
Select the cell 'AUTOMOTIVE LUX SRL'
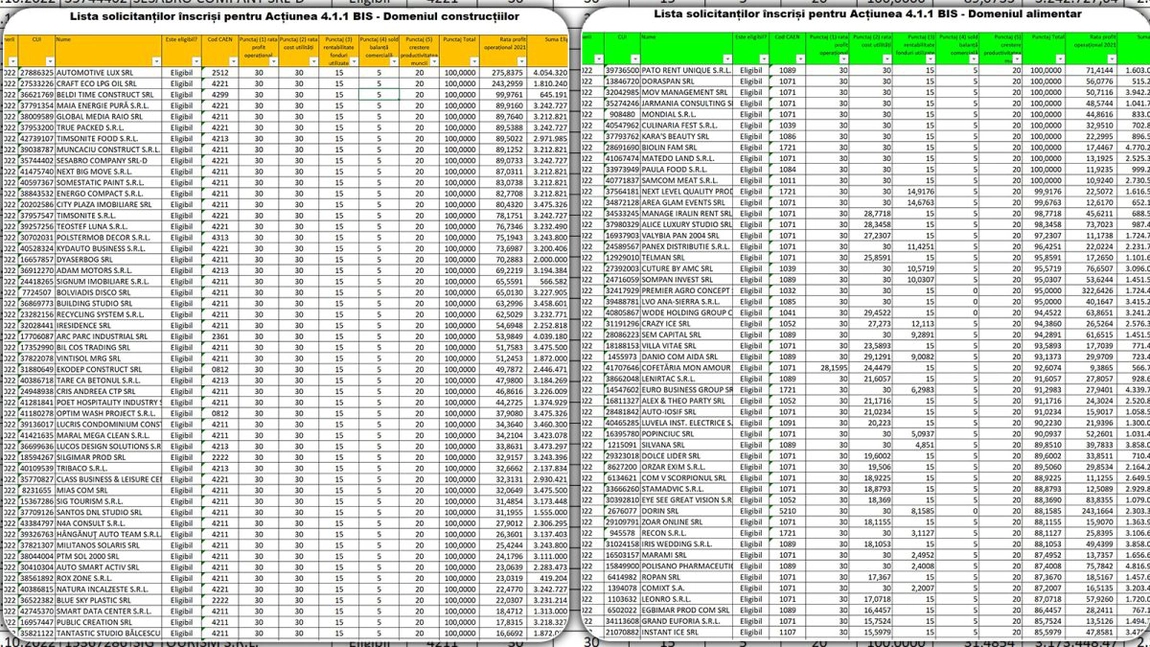coord(109,73)
